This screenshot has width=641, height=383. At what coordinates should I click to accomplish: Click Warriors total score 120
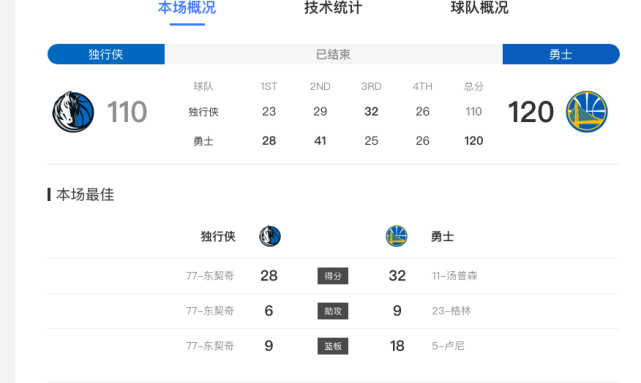531,112
